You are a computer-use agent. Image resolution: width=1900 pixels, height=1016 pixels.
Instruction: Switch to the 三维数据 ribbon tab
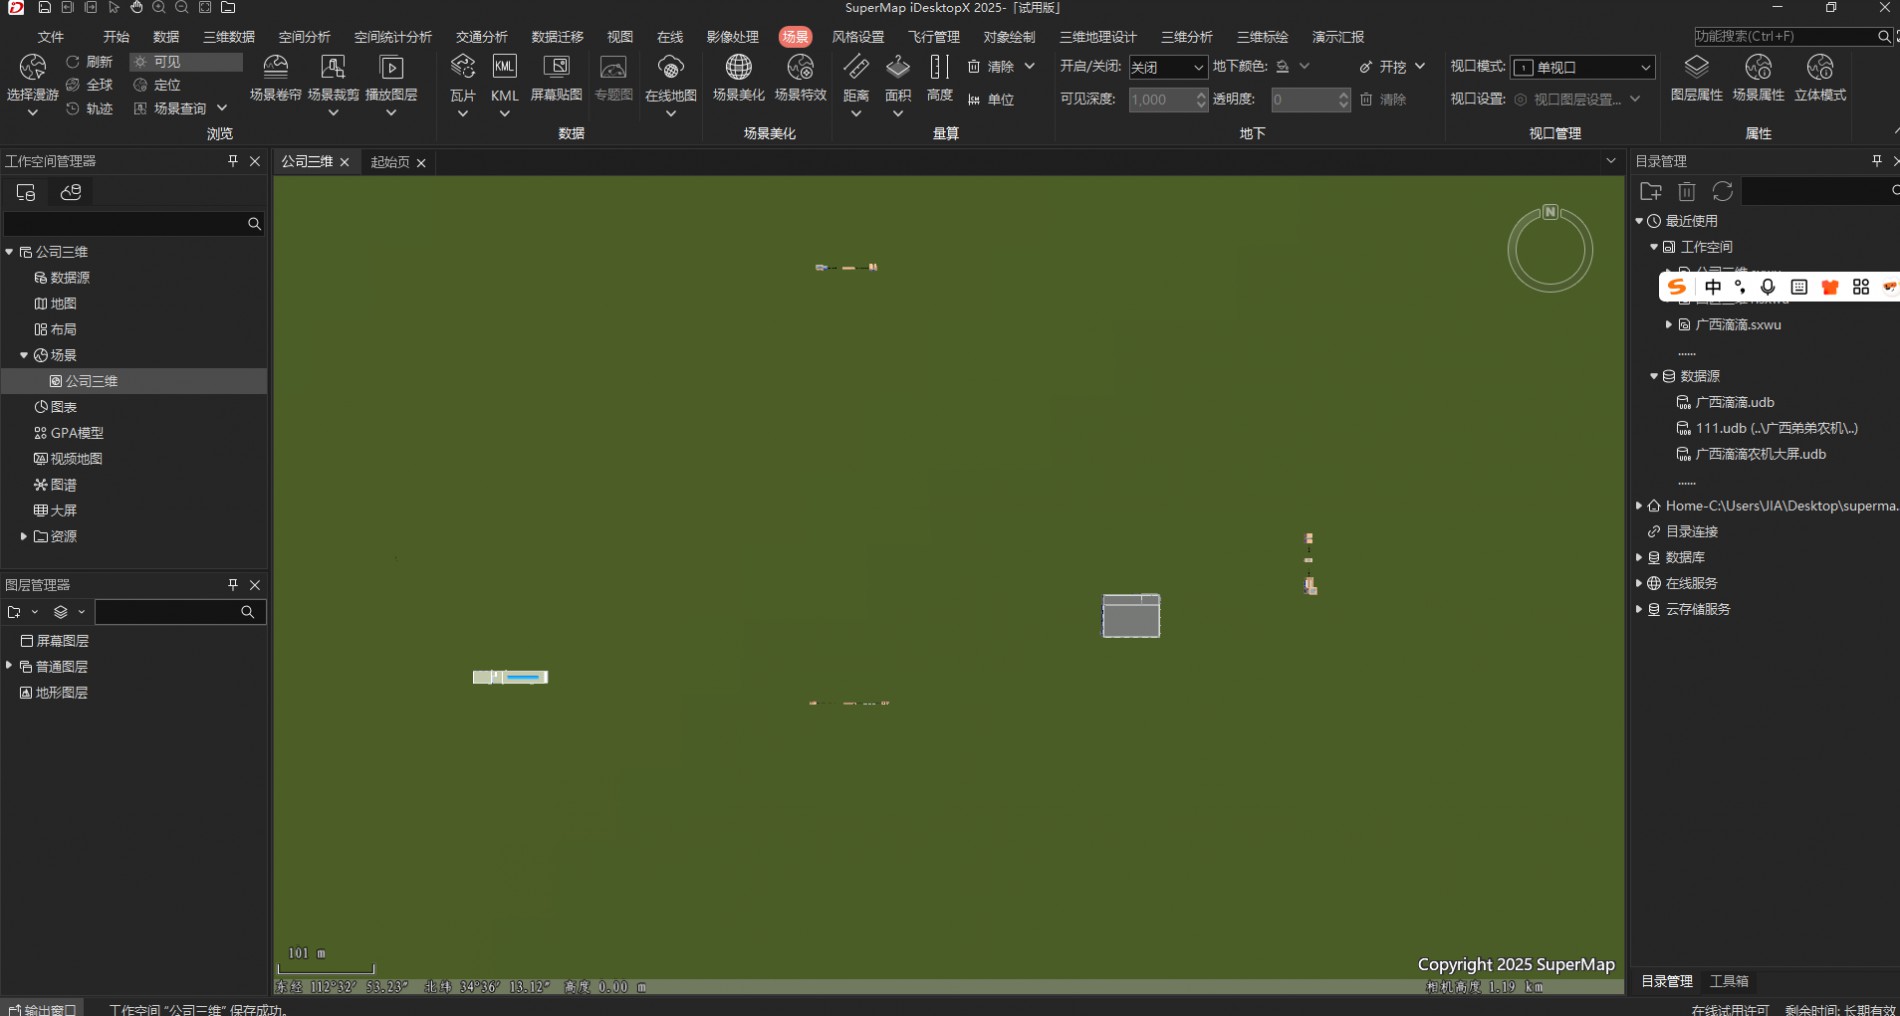coord(229,37)
